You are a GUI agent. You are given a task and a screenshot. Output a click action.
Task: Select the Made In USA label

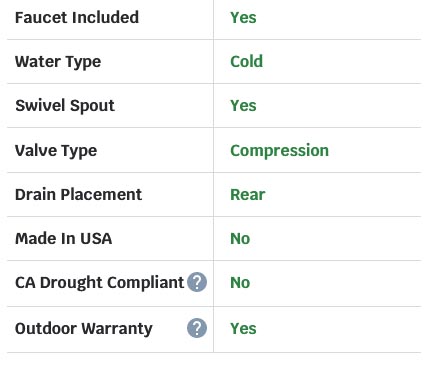tap(63, 238)
